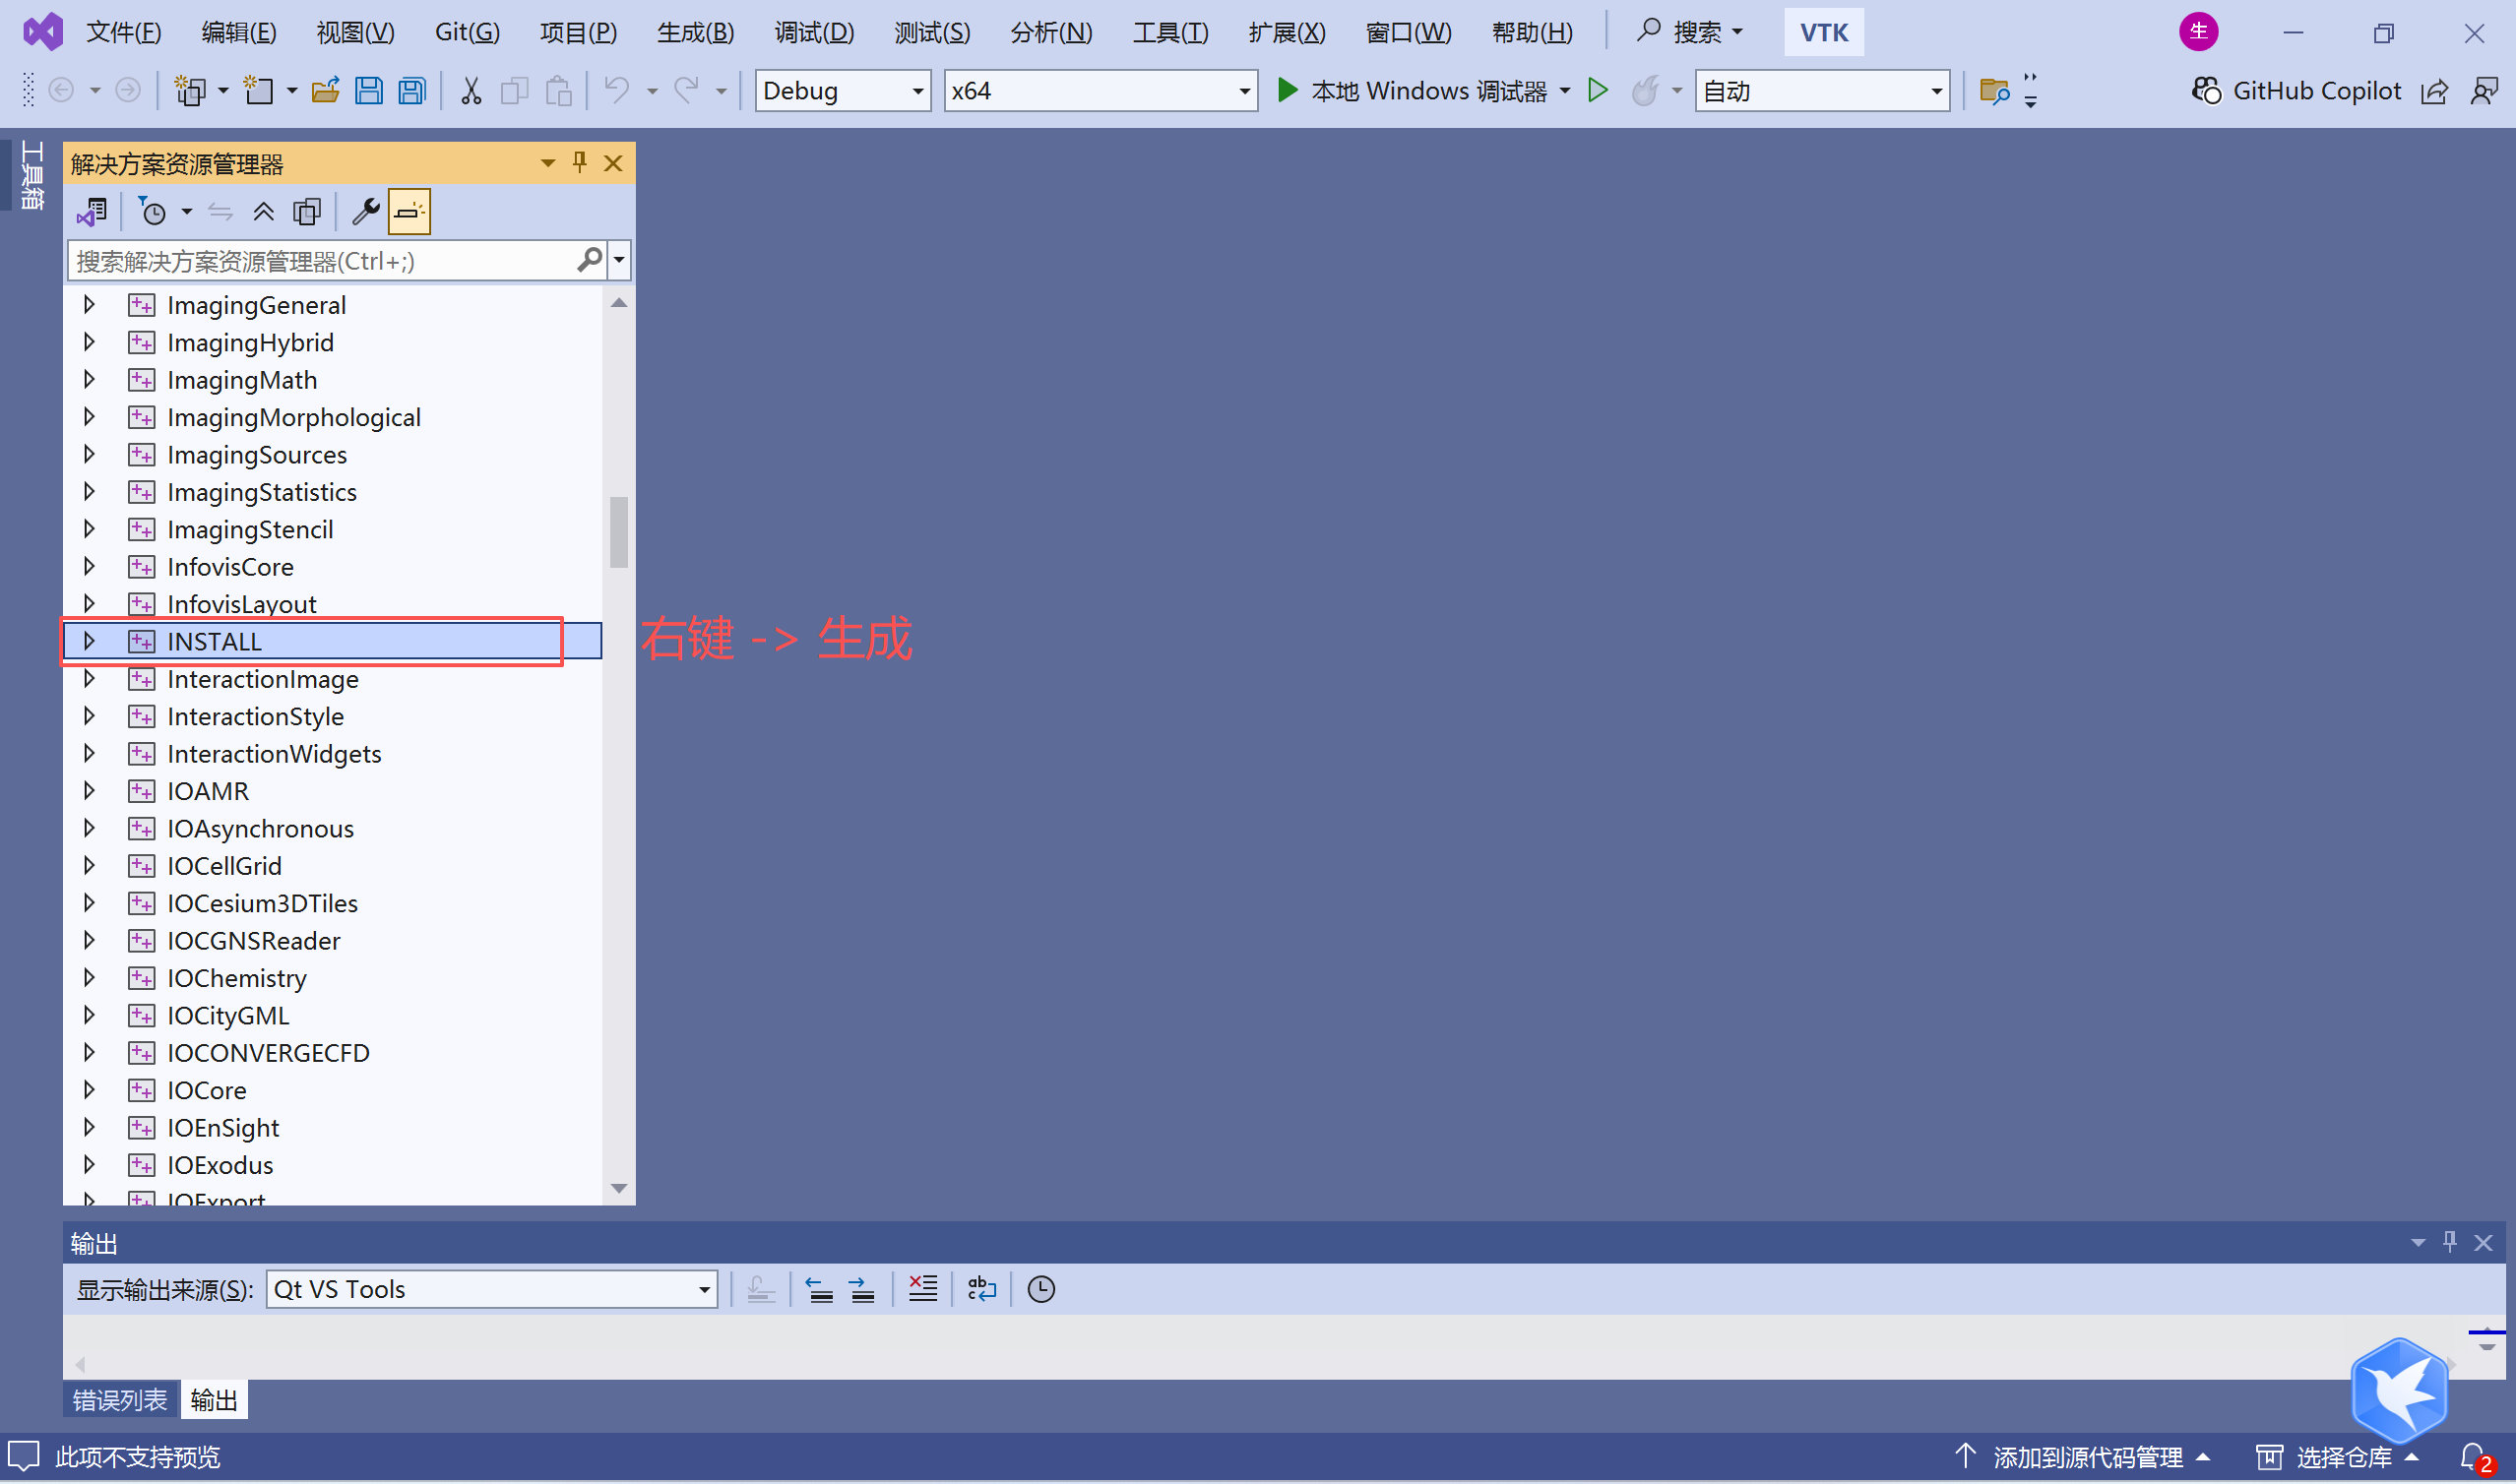The image size is (2516, 1484).
Task: Open the Properties wrench icon
Action: click(x=365, y=212)
